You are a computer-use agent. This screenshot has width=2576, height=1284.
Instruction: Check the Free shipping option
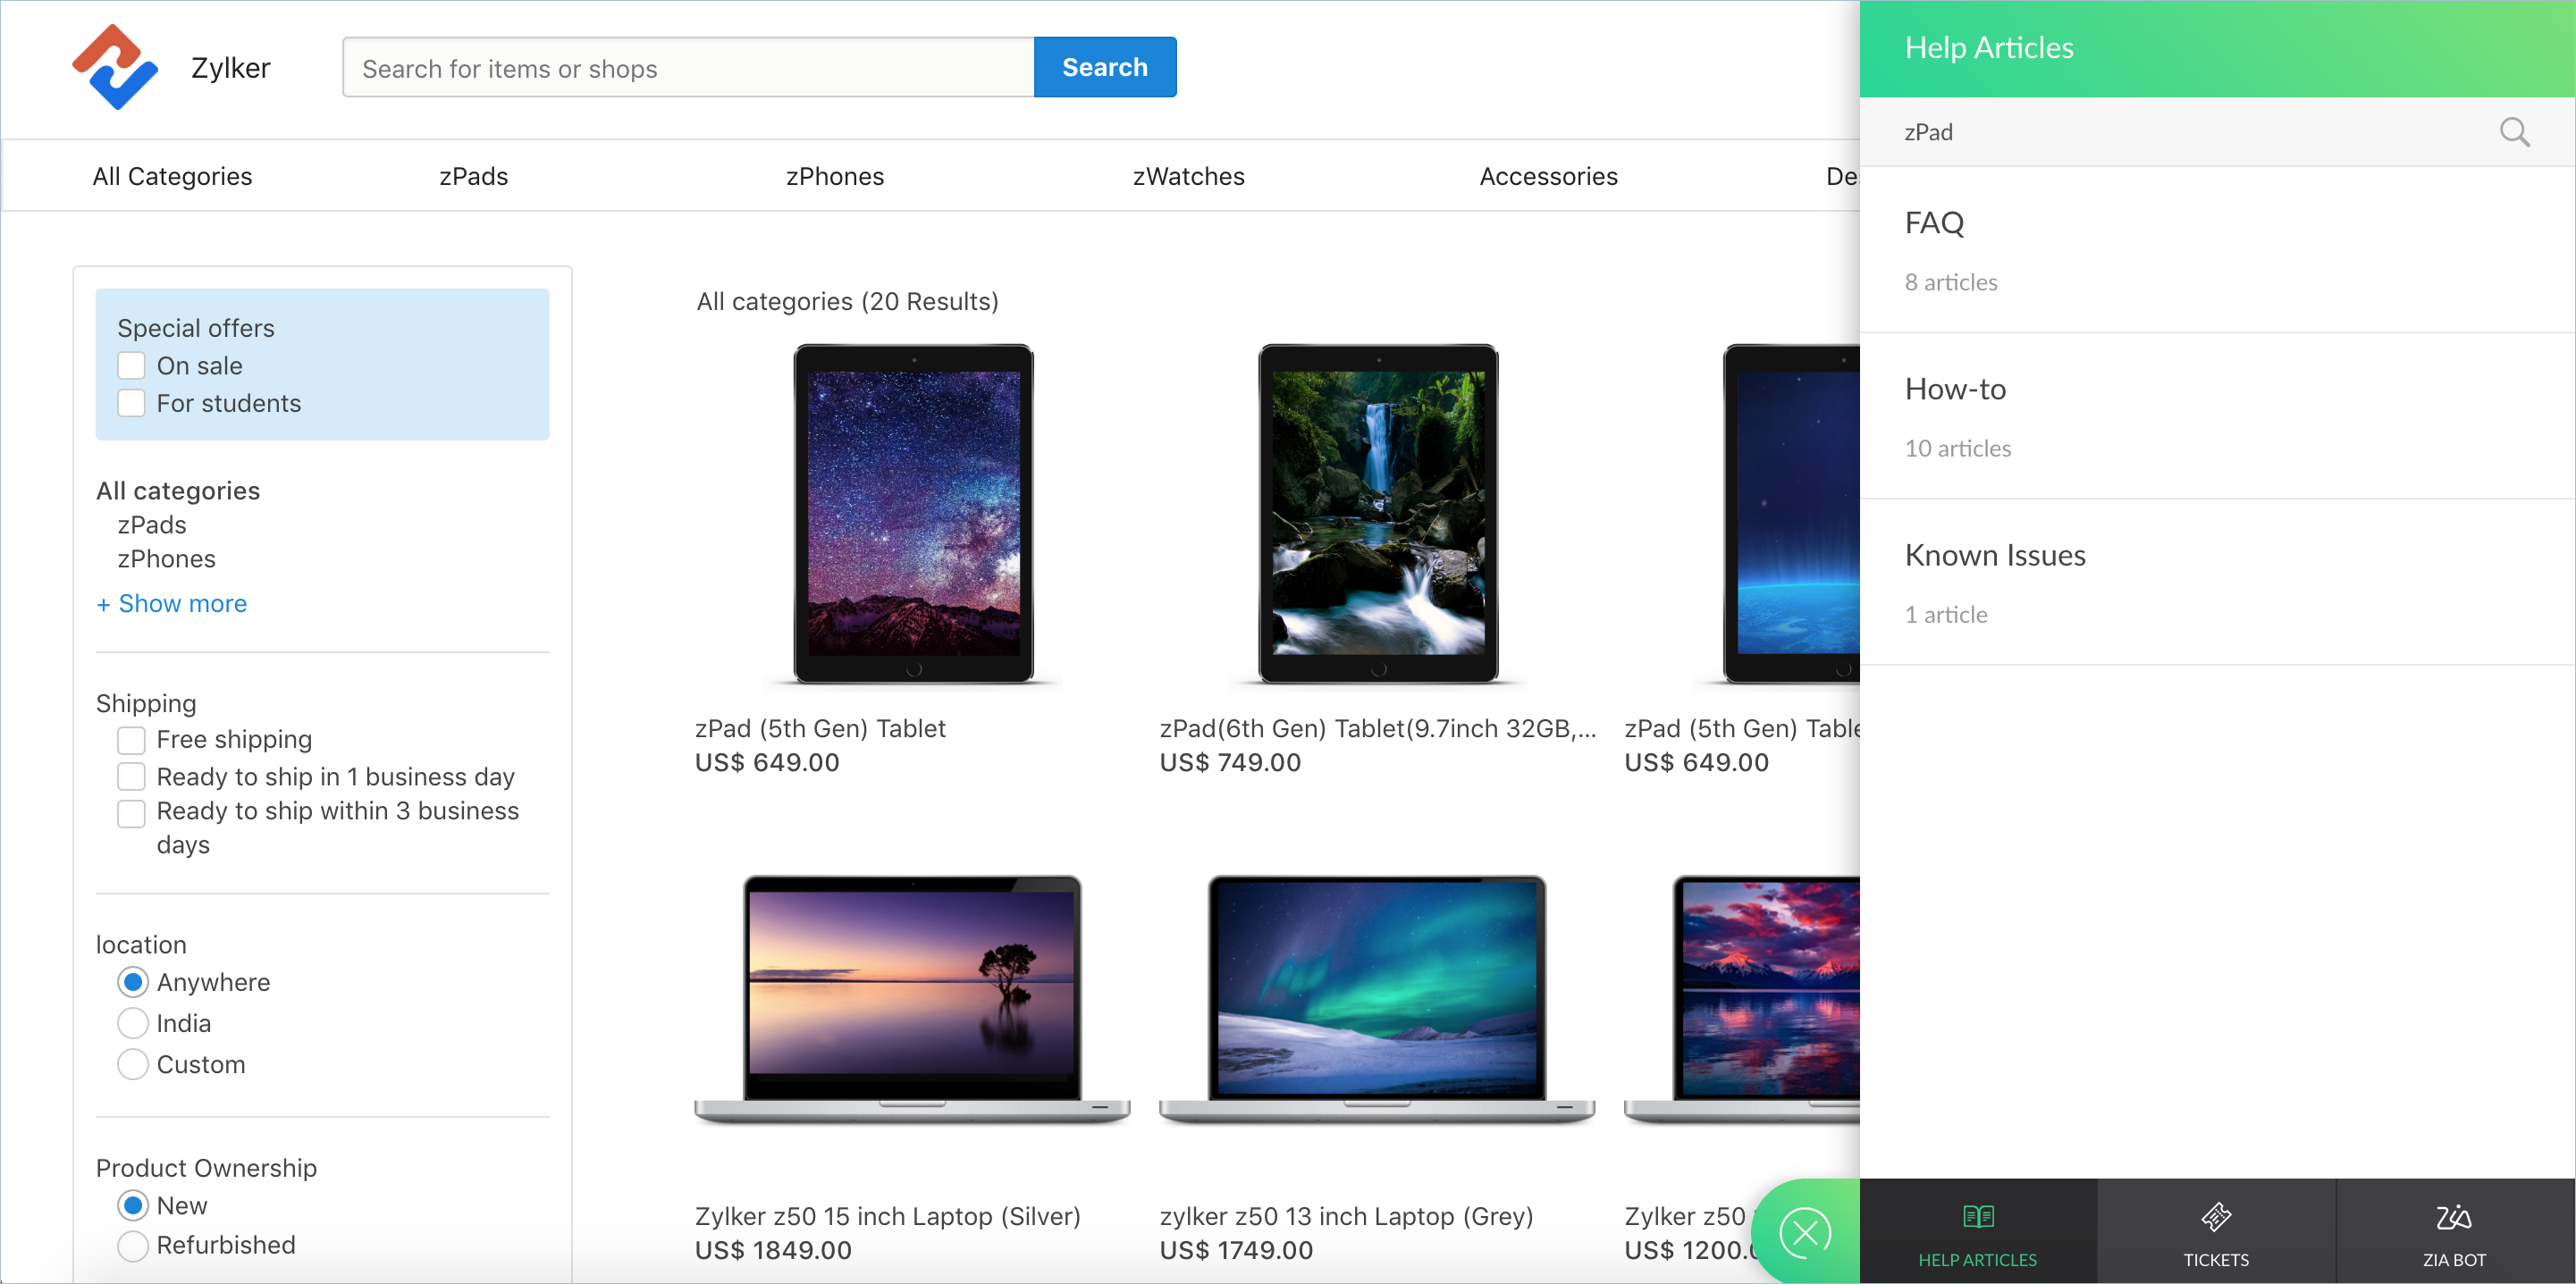tap(132, 740)
